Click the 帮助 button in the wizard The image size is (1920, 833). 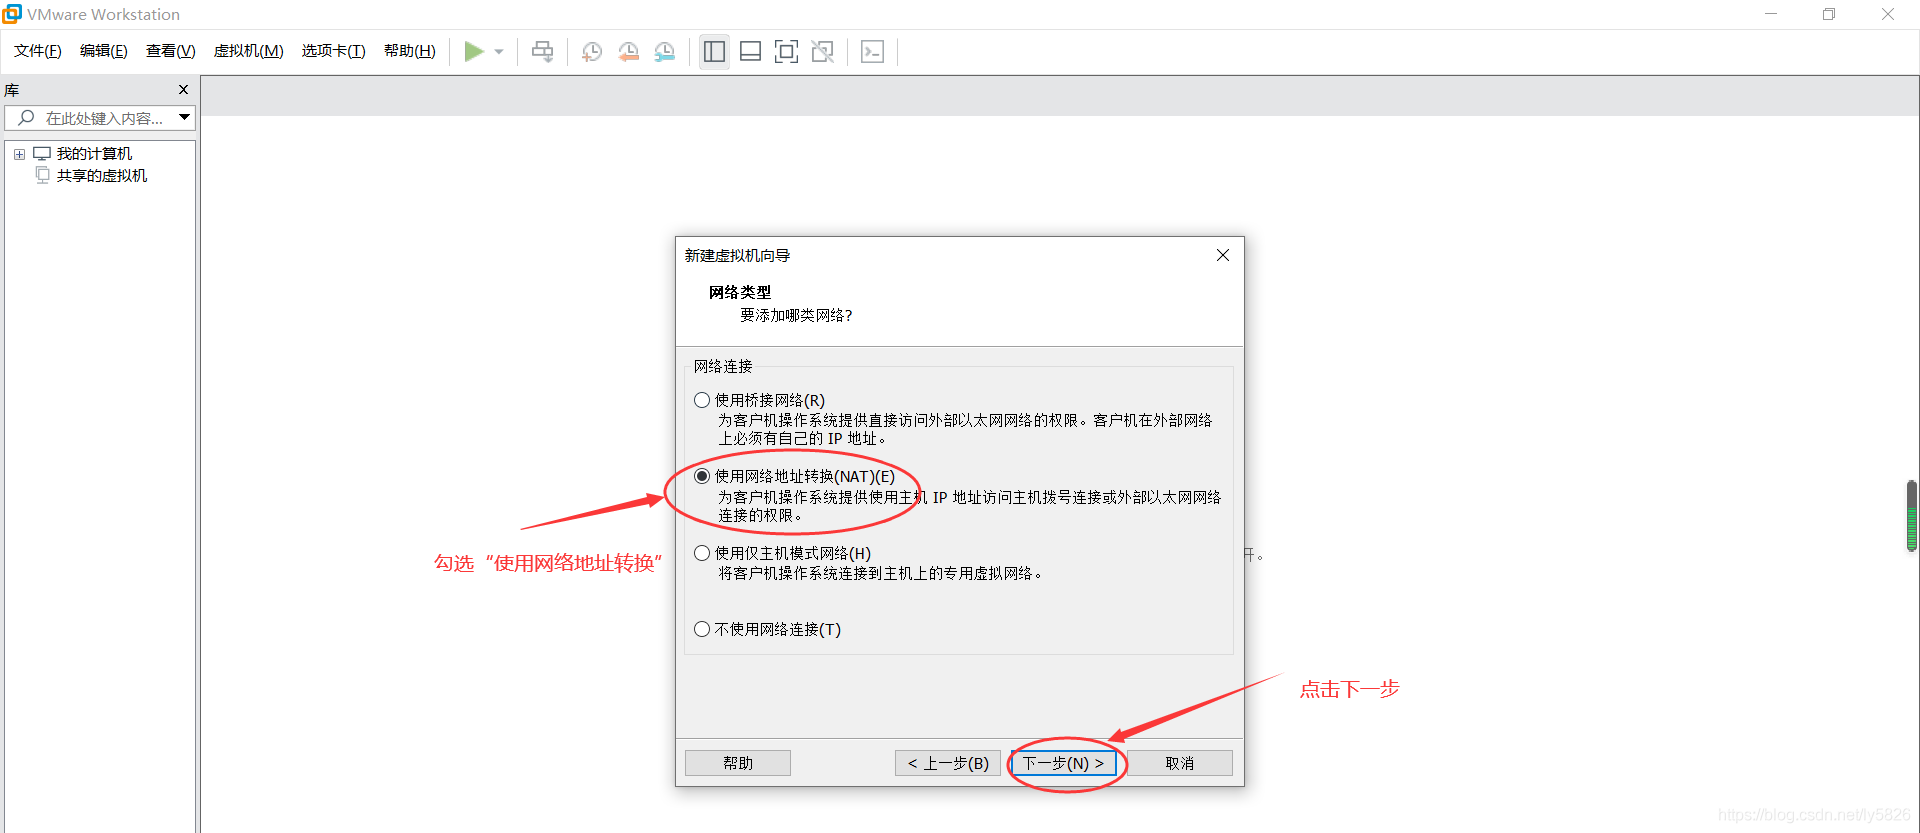[738, 763]
